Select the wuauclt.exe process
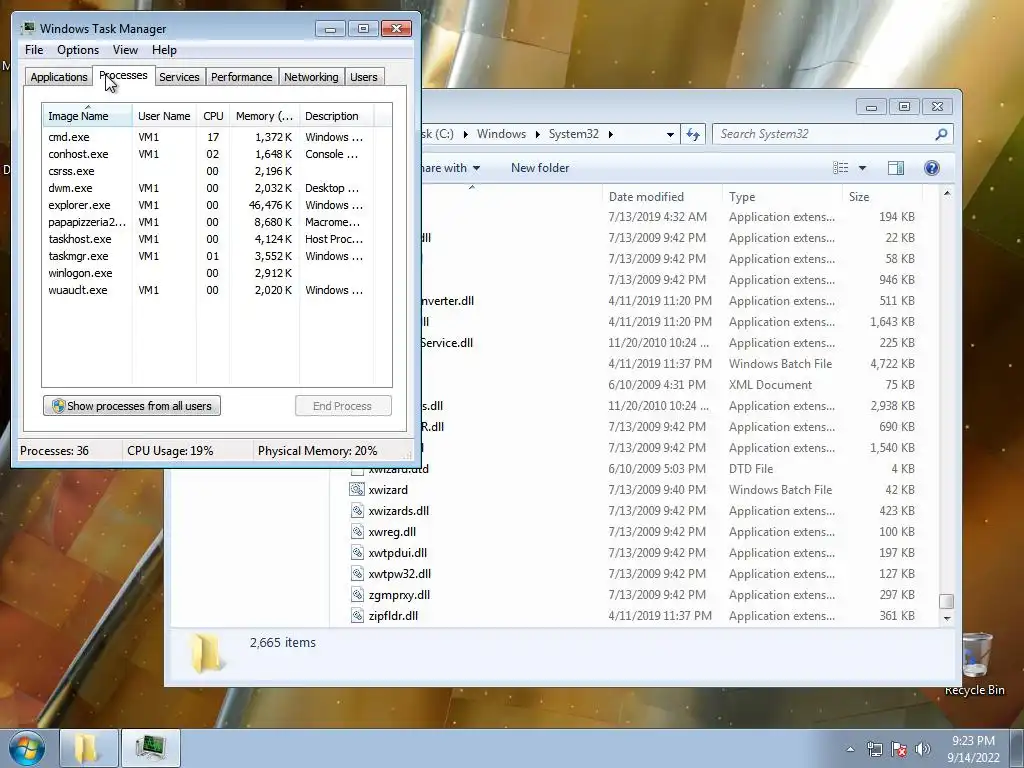 click(x=208, y=289)
